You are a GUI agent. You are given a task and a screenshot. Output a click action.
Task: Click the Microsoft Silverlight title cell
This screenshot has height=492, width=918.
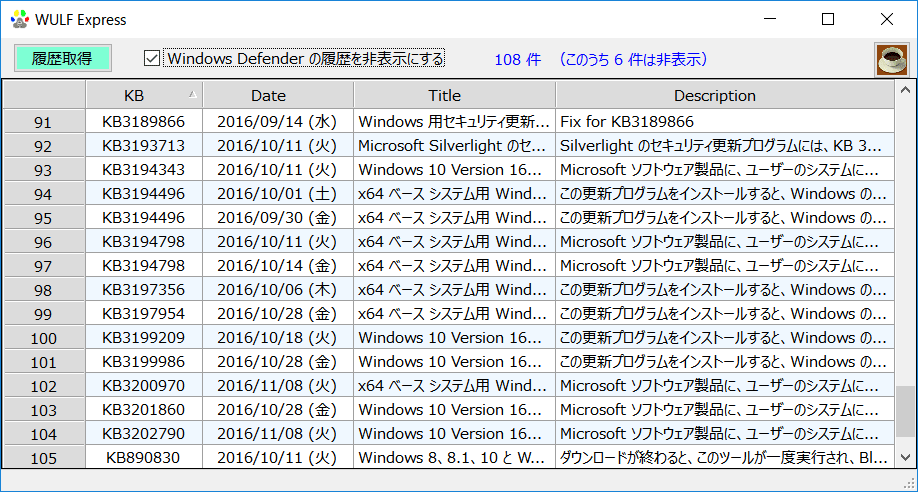click(x=455, y=145)
